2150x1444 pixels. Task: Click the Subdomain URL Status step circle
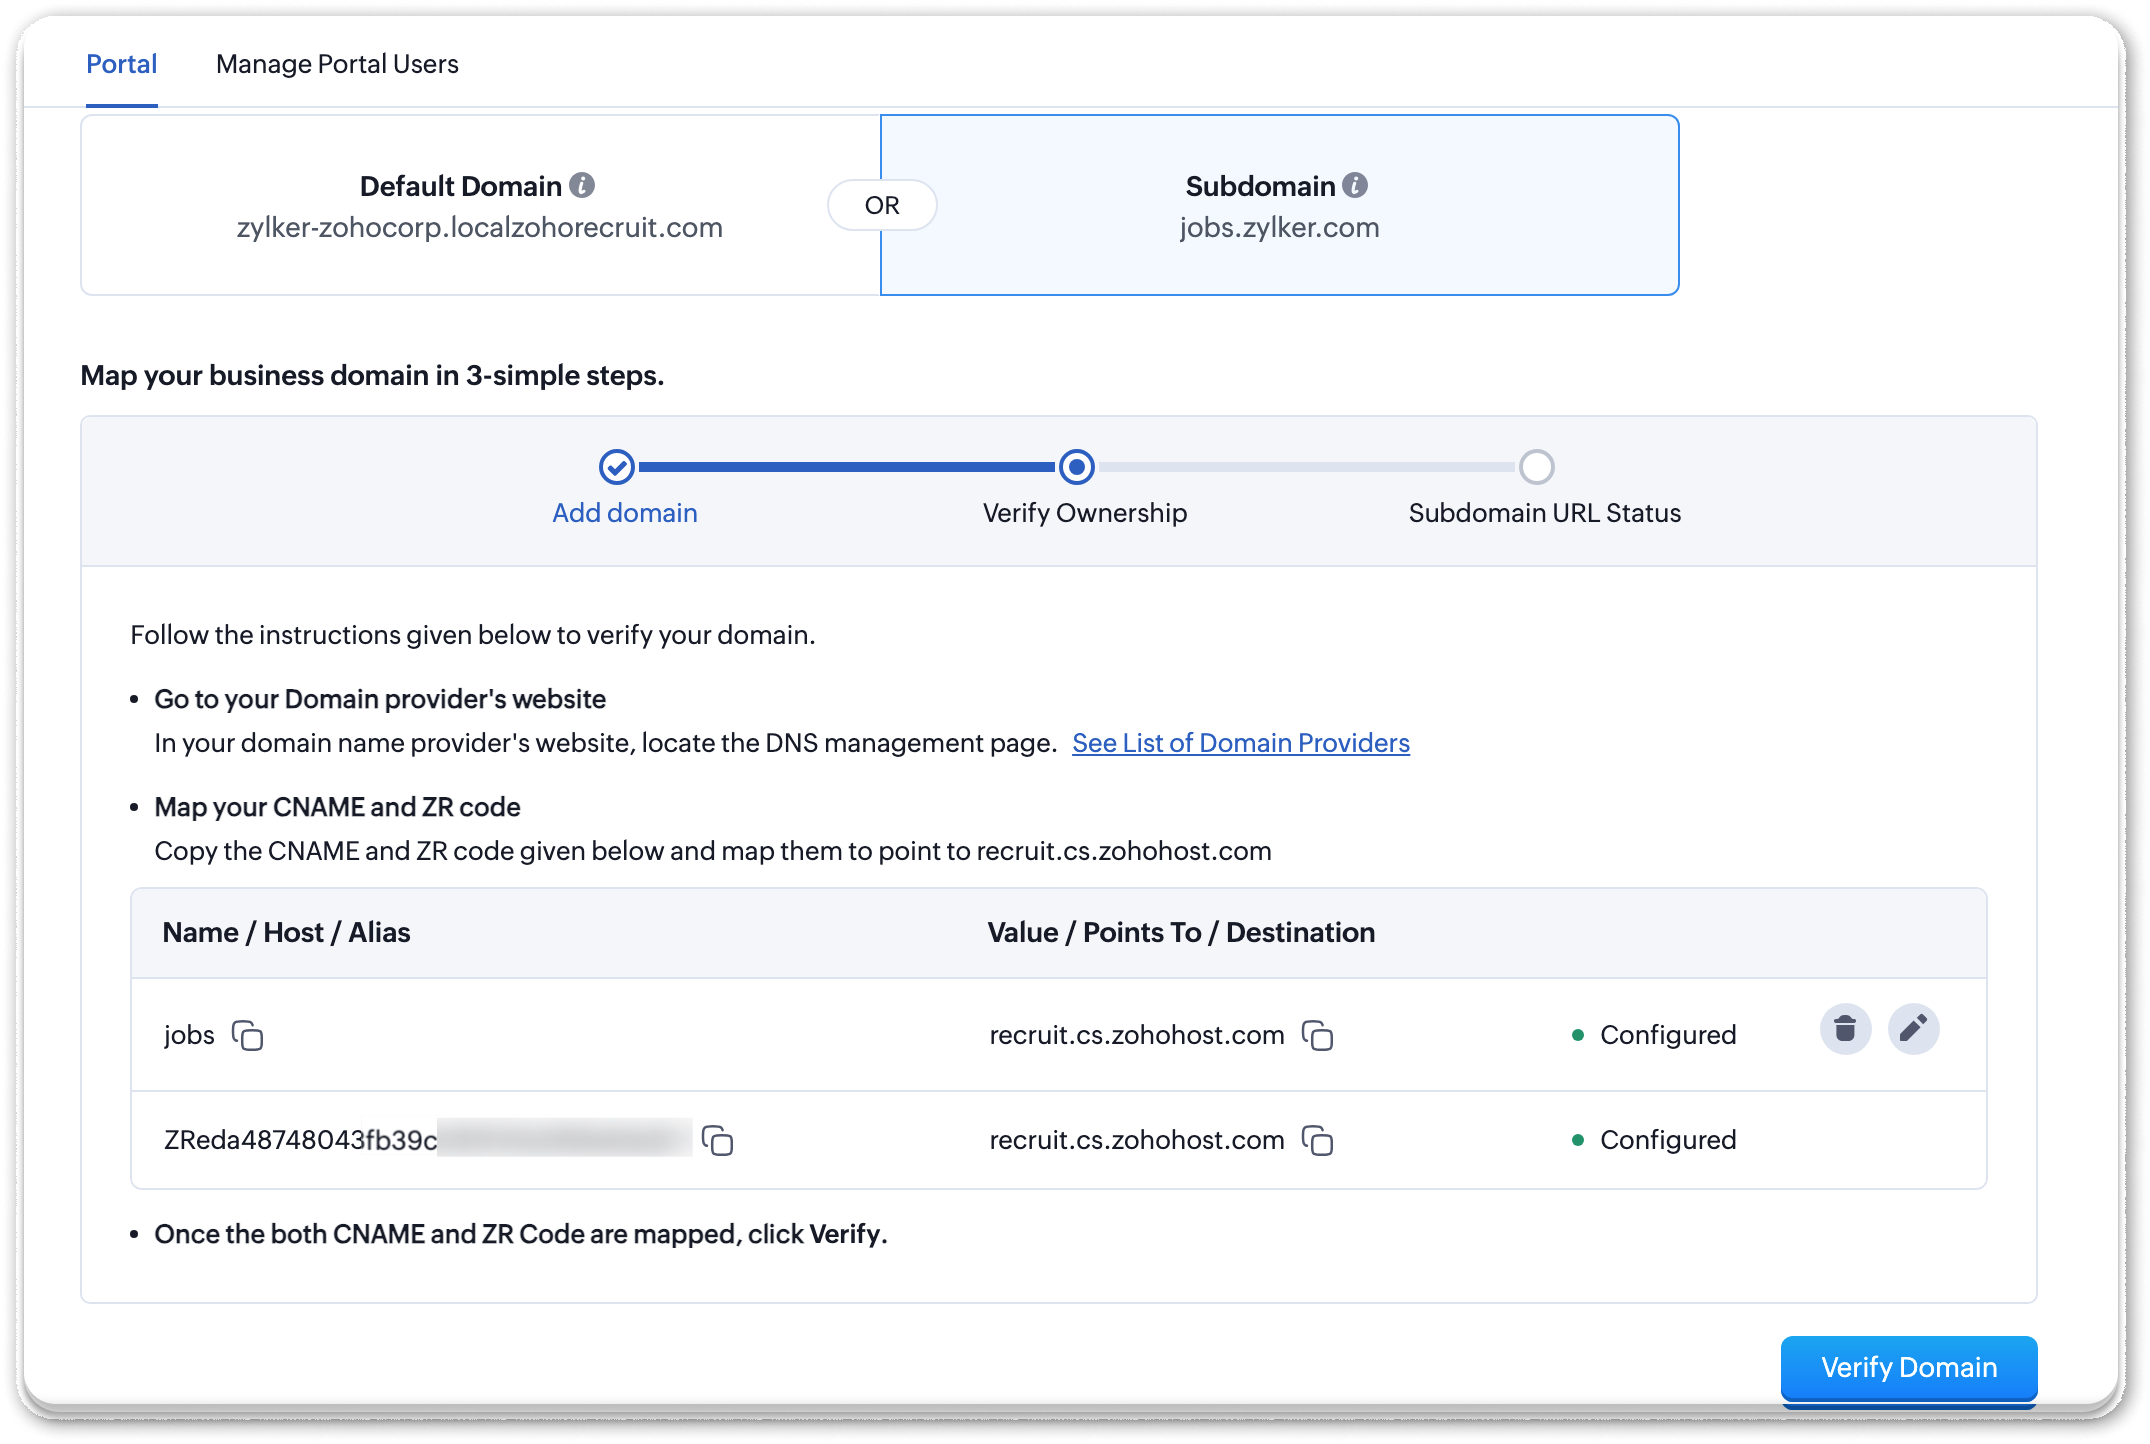(1536, 466)
